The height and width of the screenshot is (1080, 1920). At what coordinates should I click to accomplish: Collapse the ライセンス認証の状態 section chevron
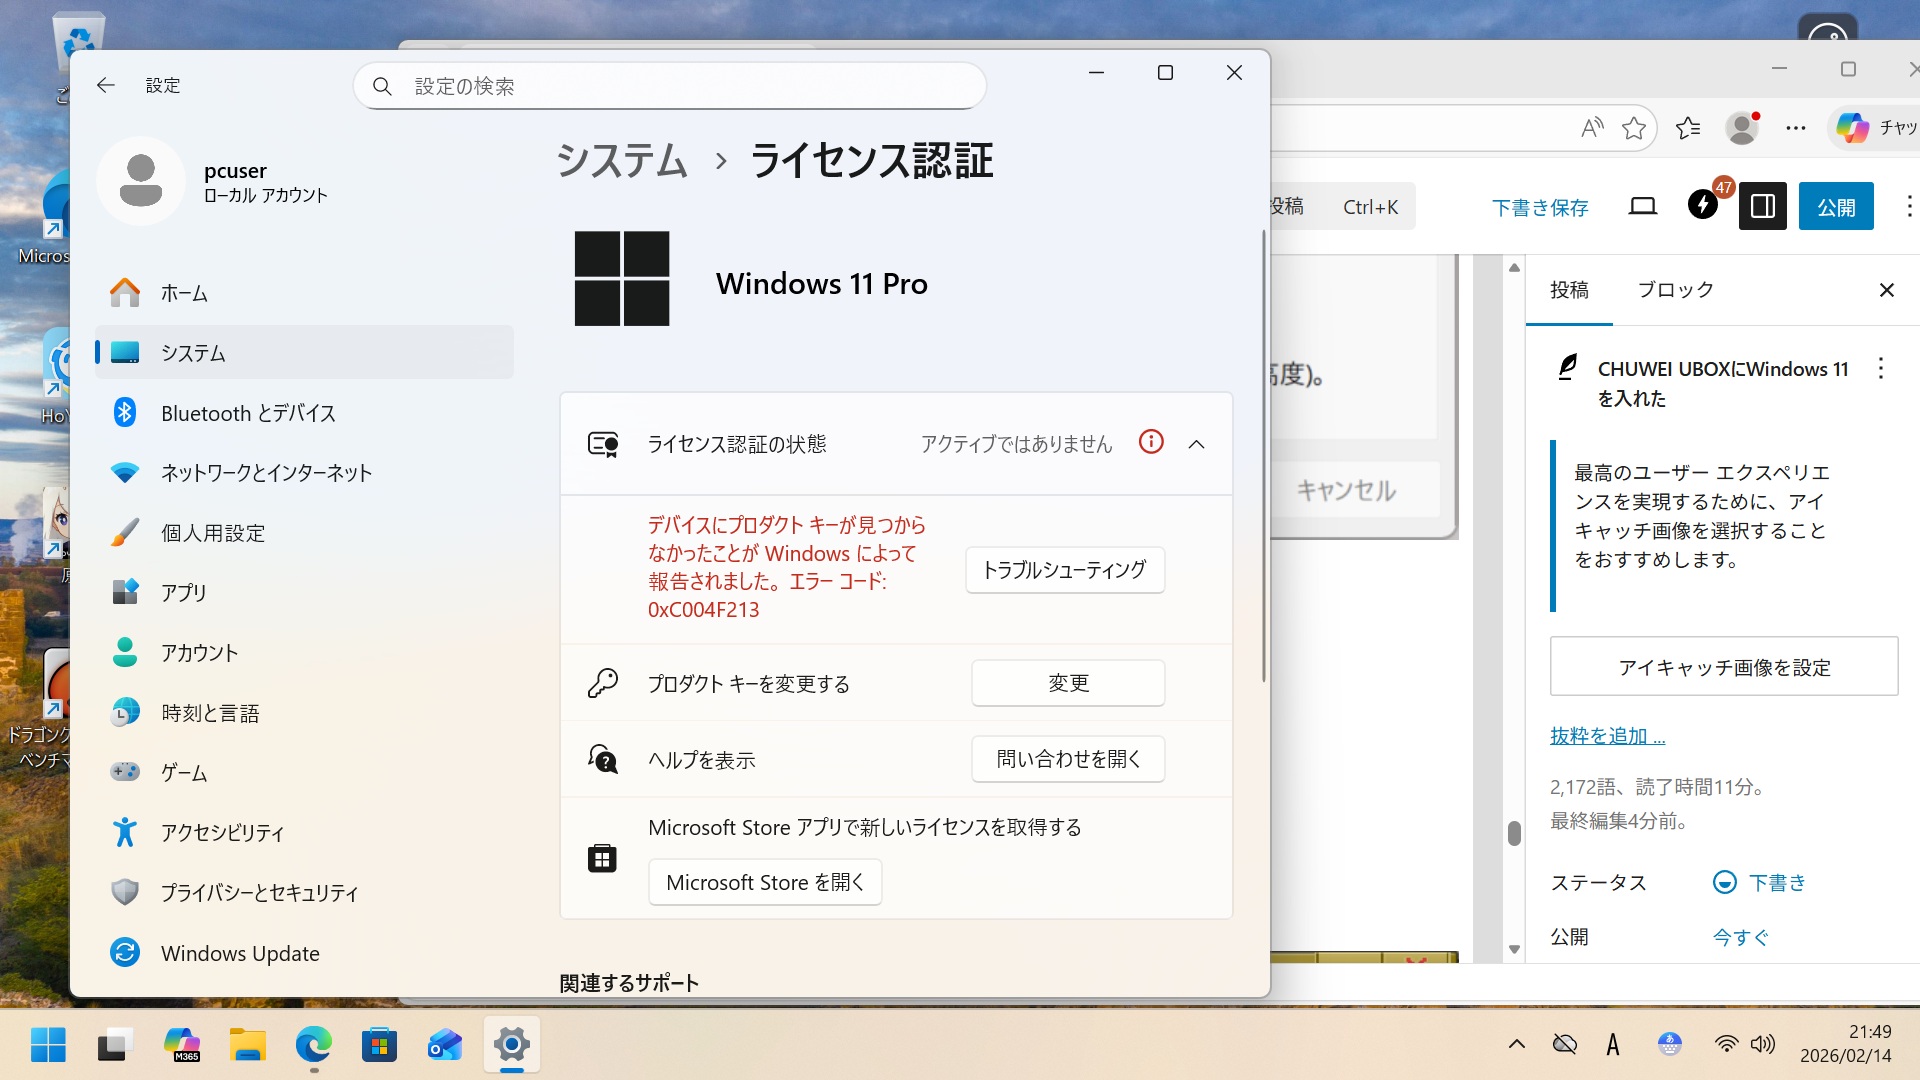[1196, 444]
